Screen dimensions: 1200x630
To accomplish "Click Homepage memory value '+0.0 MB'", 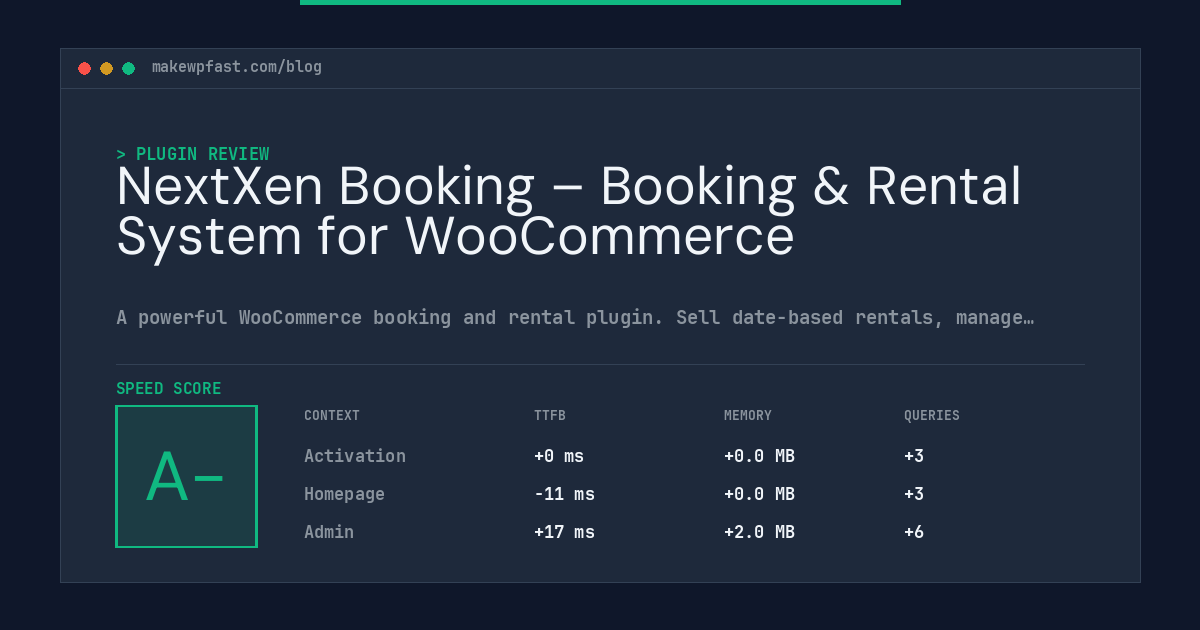I will [759, 494].
